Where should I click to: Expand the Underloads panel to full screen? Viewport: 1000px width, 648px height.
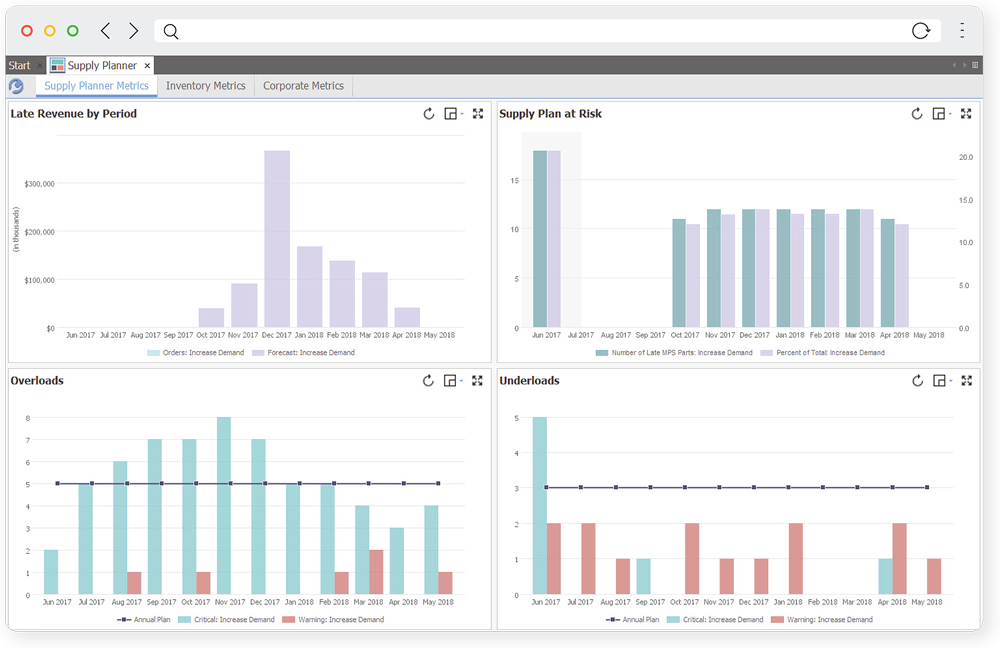966,381
